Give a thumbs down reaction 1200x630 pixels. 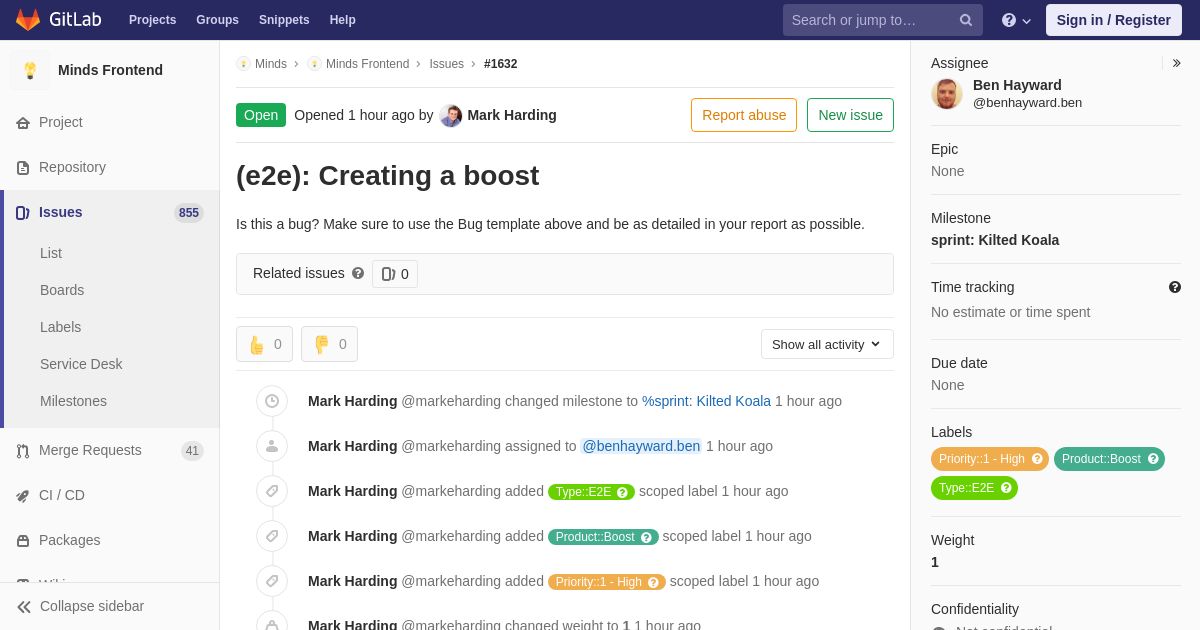(329, 344)
